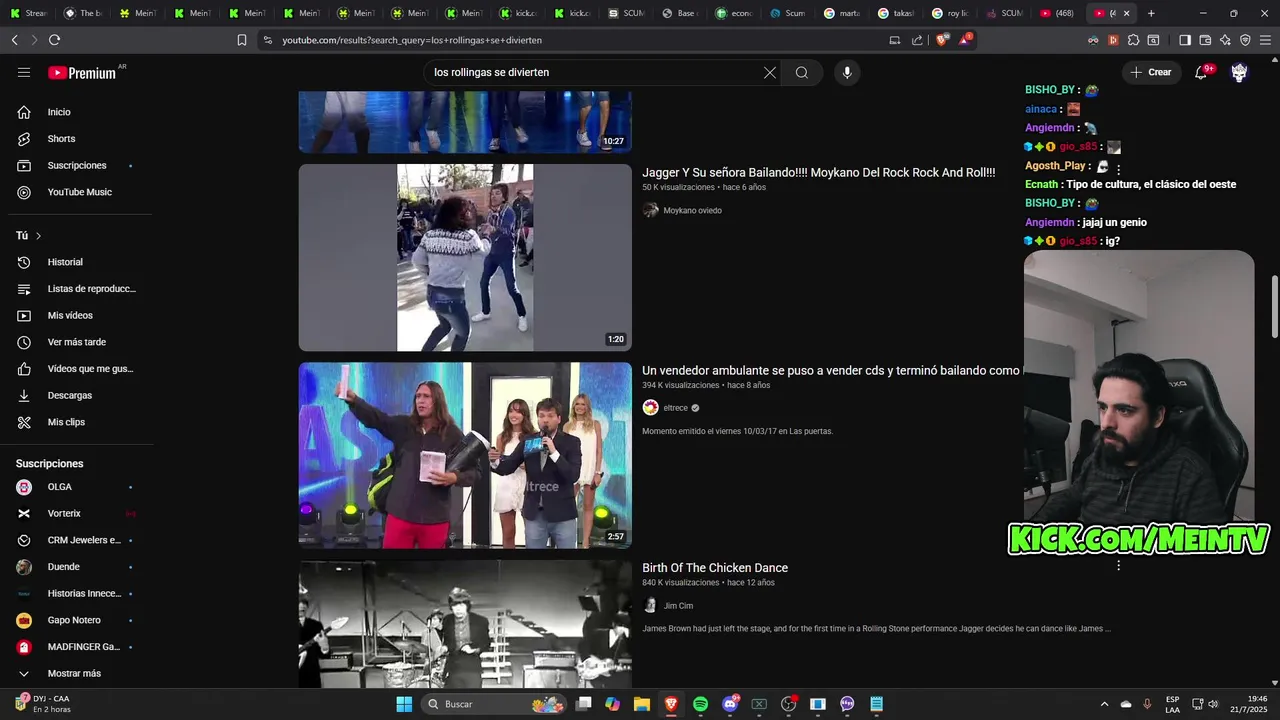This screenshot has height=720, width=1280.
Task: Switch to the roy lic Google tab
Action: point(950,13)
